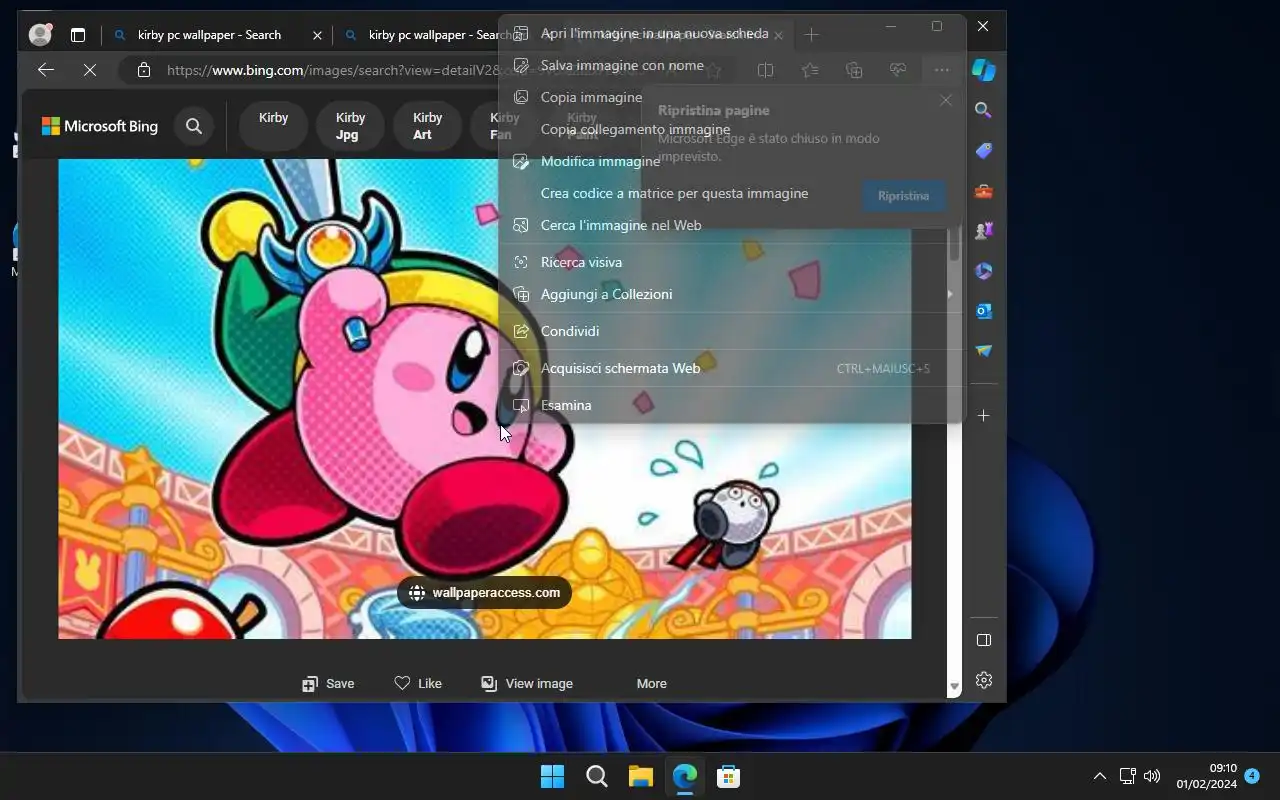Open sidebar settings gear

[984, 680]
